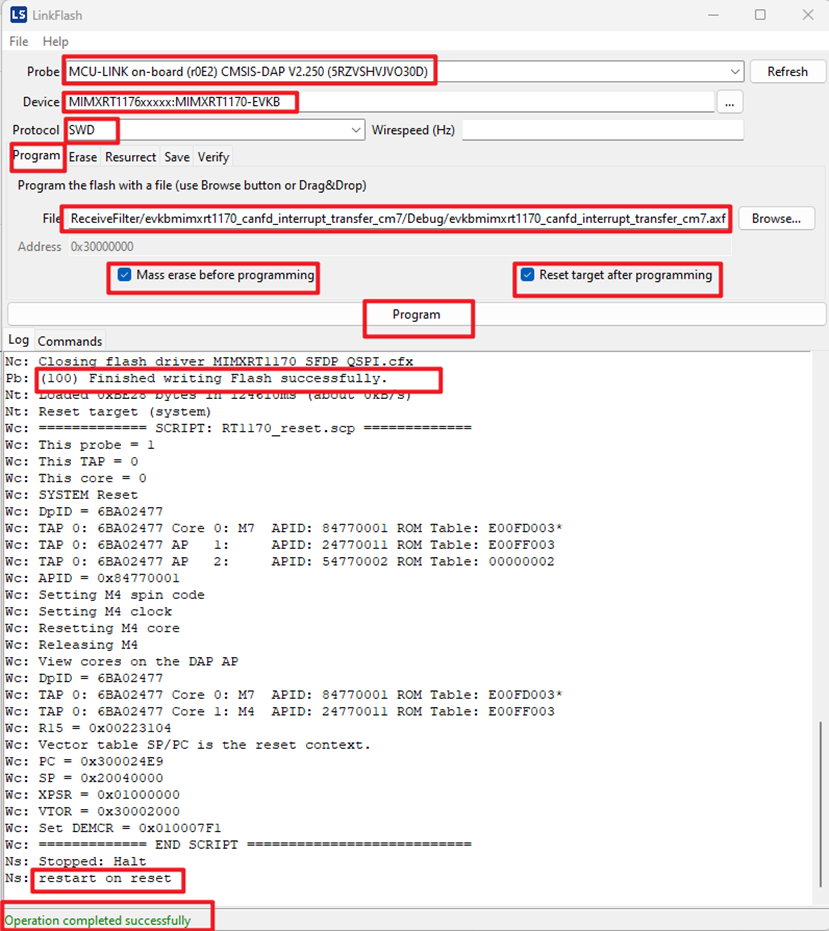Click log line 'Releasing M4'
Screen dimensions: 829x931
tap(88, 644)
